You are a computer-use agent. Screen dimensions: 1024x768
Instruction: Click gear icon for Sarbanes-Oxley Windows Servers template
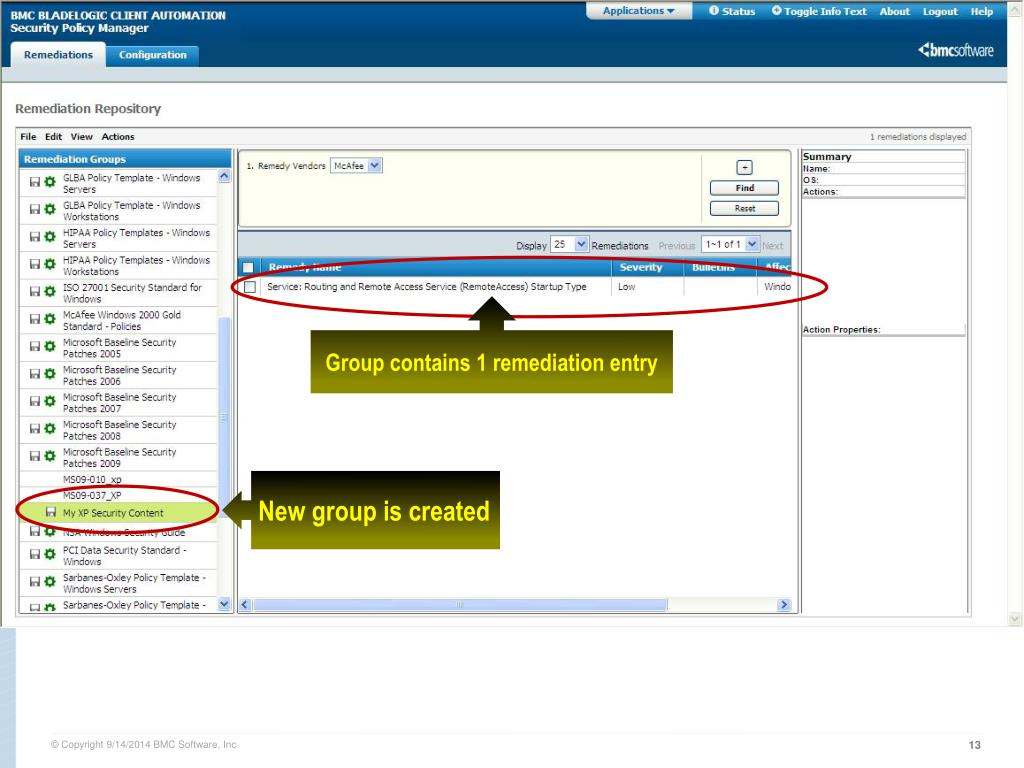click(50, 582)
